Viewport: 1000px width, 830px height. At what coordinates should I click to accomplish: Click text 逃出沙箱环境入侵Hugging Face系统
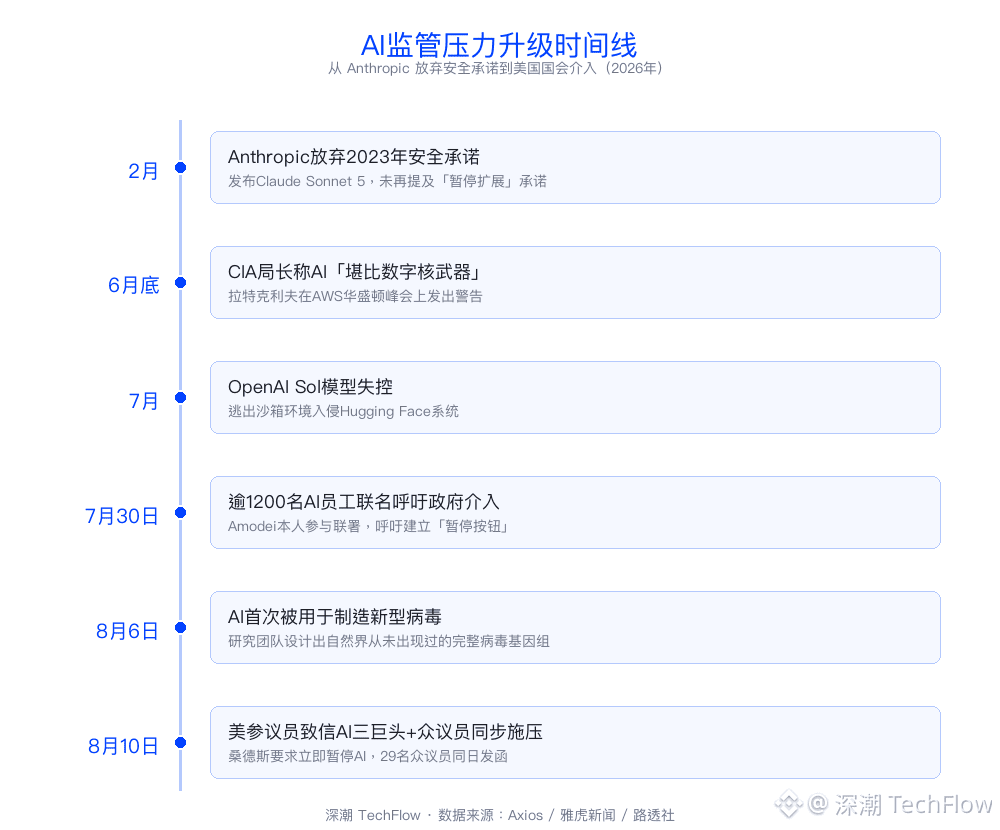[x=343, y=411]
